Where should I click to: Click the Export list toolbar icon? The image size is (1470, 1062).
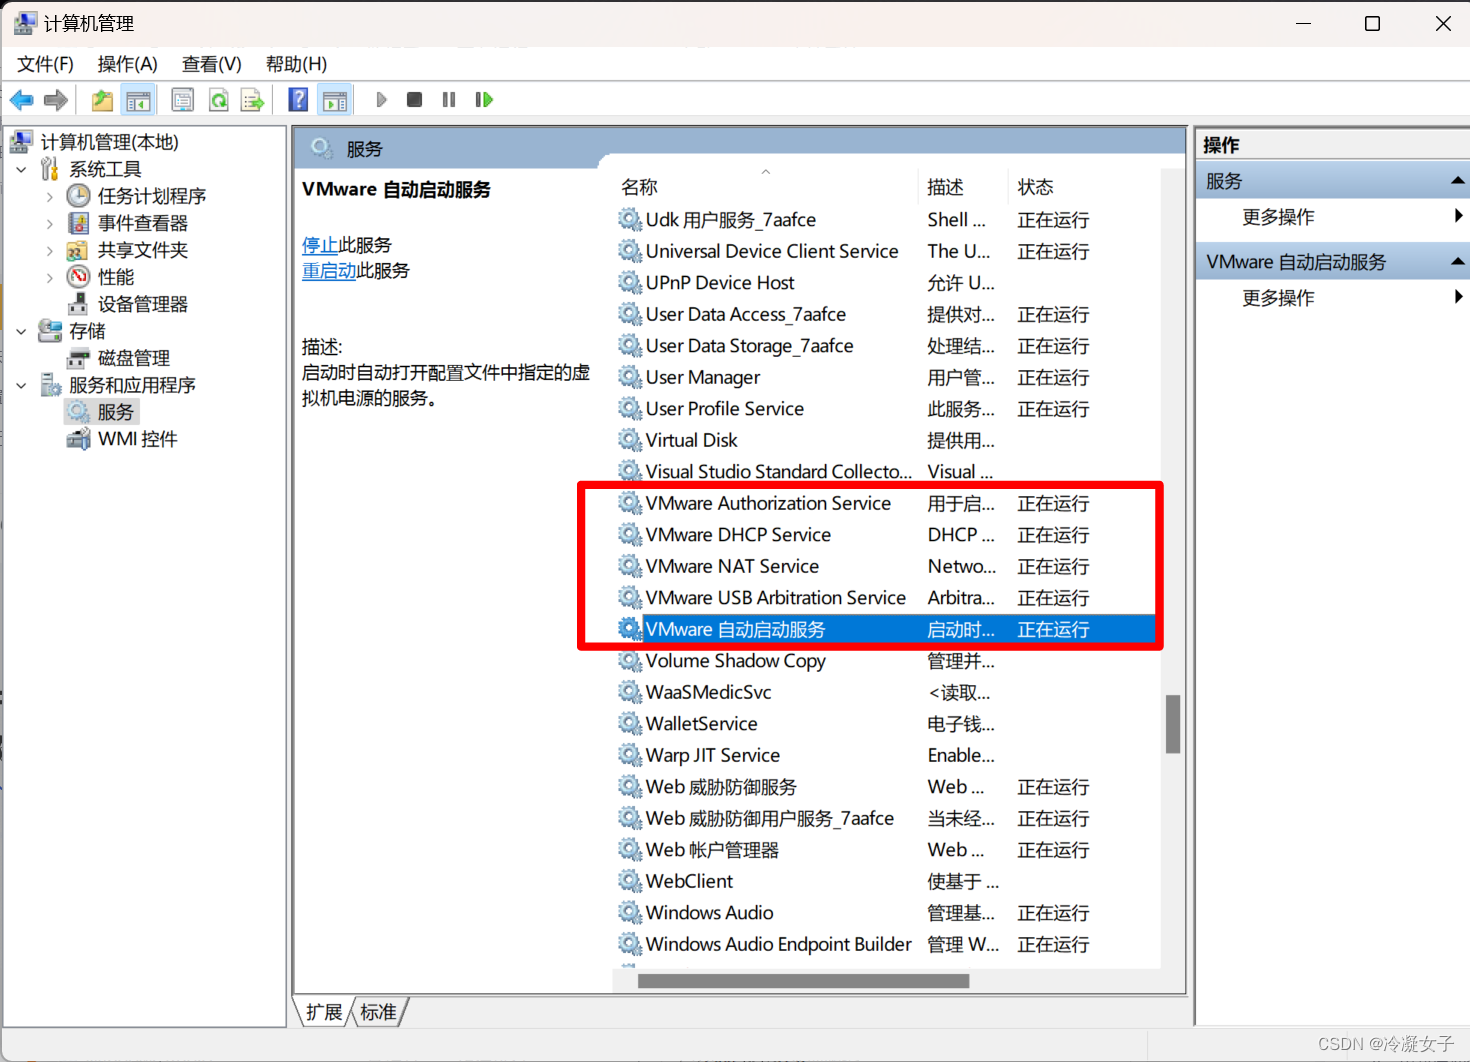(x=252, y=100)
